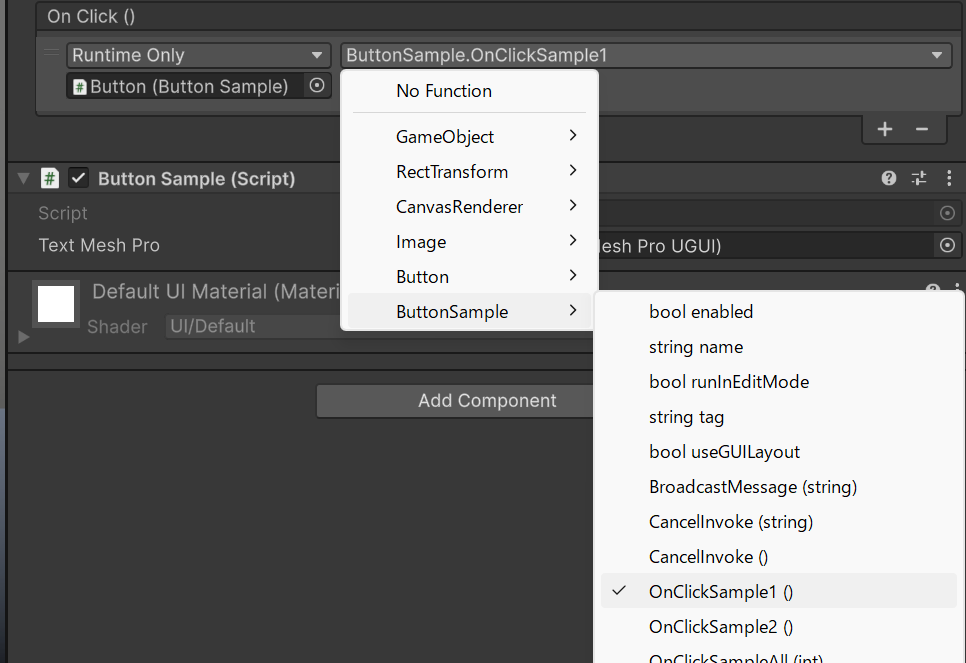
Task: Click the white material preview swatch
Action: [56, 304]
